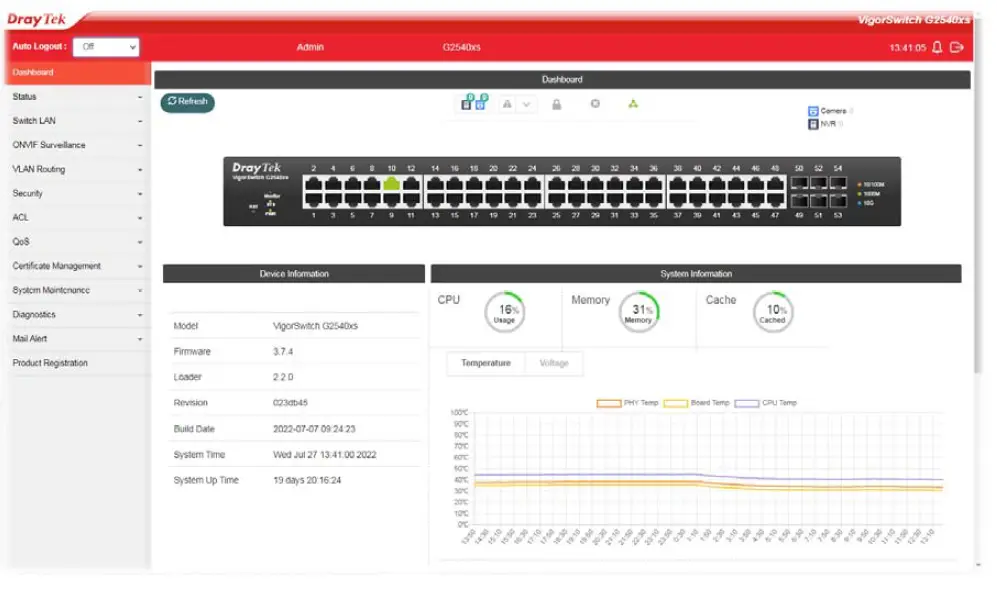Screen dimensions: 997x596
Task: Click the Refresh button on the dashboard
Action: tap(189, 101)
